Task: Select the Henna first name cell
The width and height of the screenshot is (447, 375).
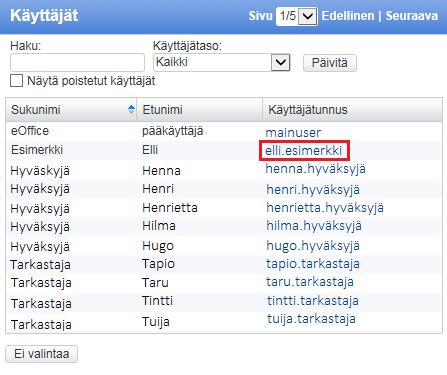Action: pyautogui.click(x=161, y=171)
